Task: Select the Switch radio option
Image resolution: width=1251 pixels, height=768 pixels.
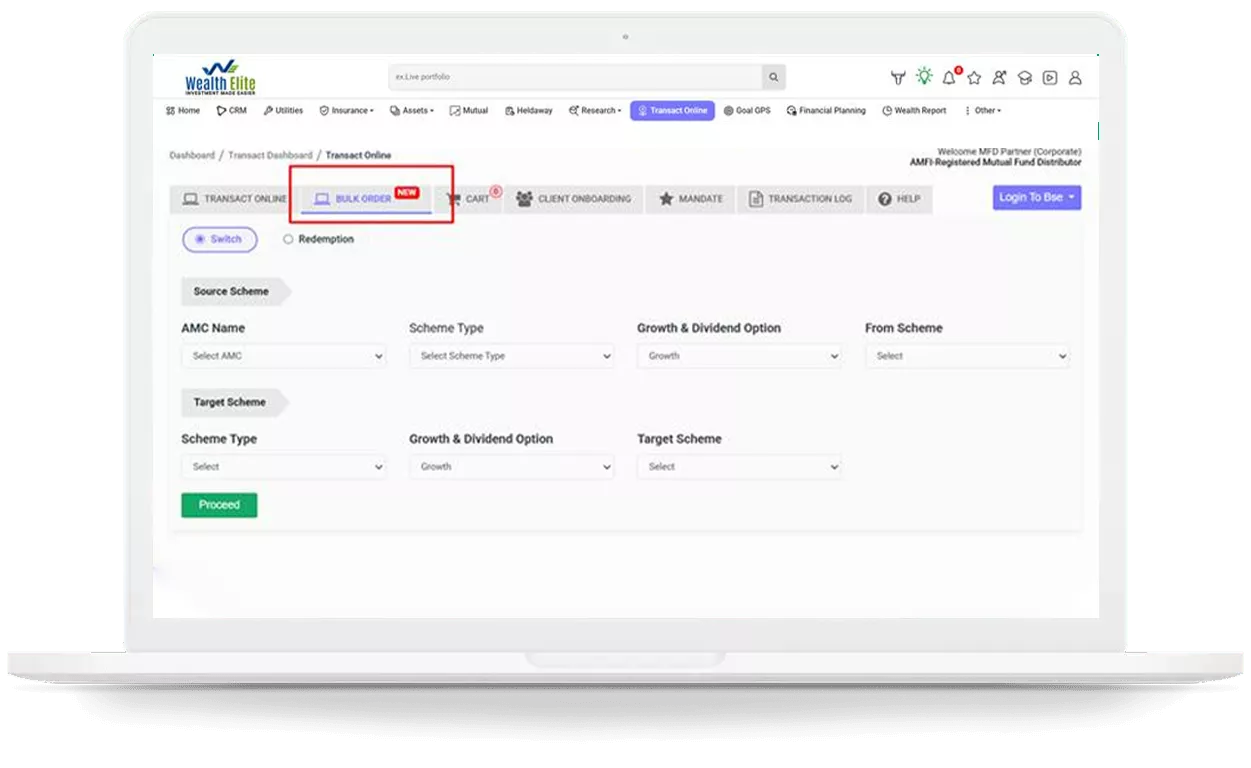Action: (x=219, y=240)
